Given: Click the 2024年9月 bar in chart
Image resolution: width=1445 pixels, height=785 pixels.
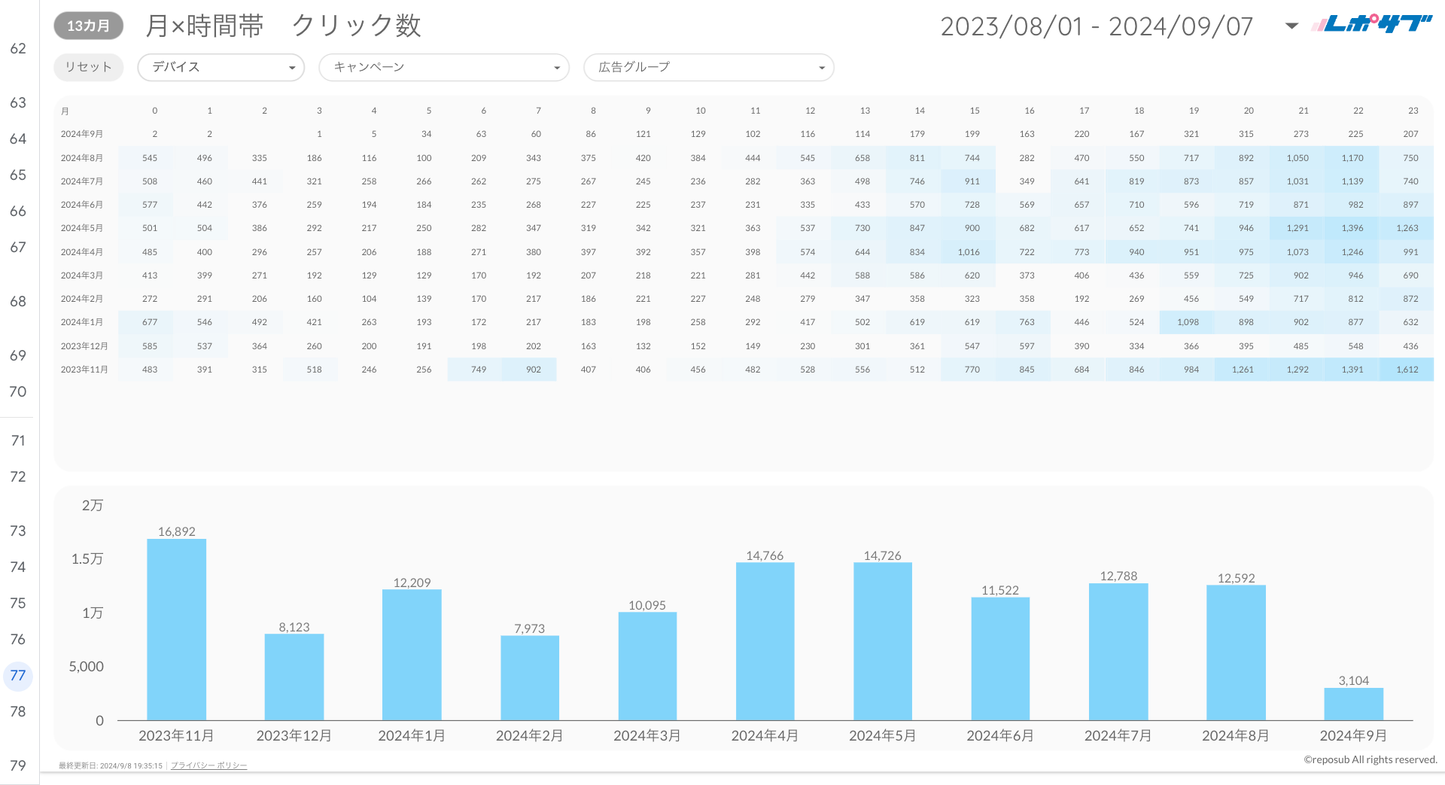Looking at the screenshot, I should 1353,704.
